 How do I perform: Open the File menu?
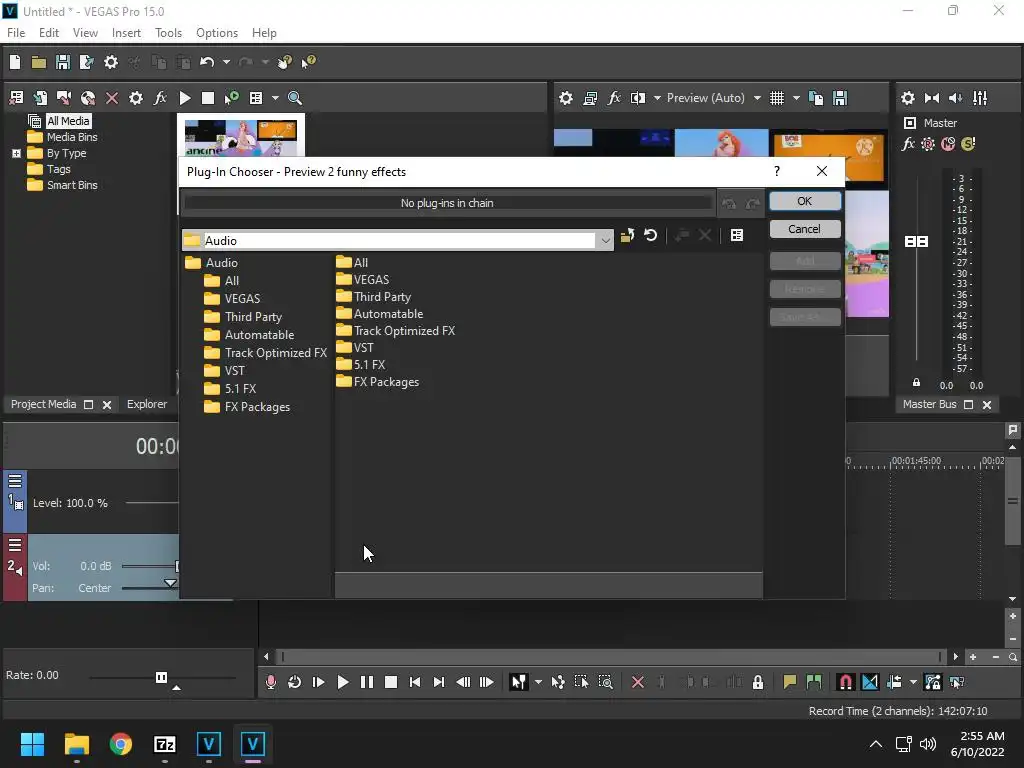16,33
